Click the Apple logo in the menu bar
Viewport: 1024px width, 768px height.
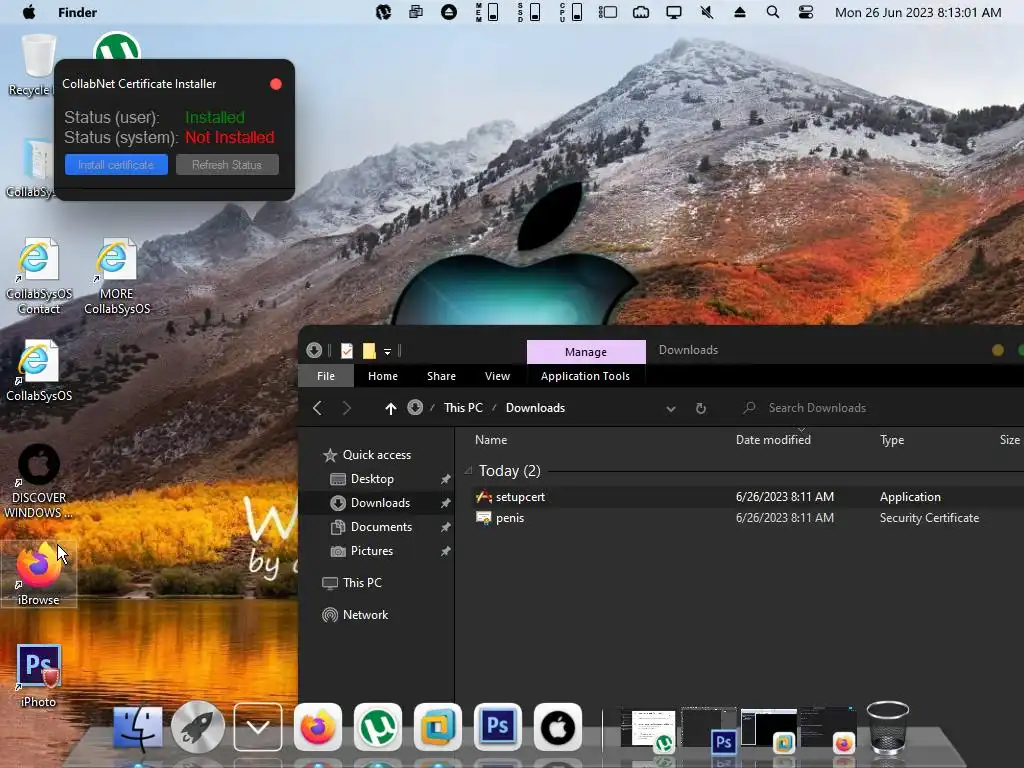[x=29, y=12]
